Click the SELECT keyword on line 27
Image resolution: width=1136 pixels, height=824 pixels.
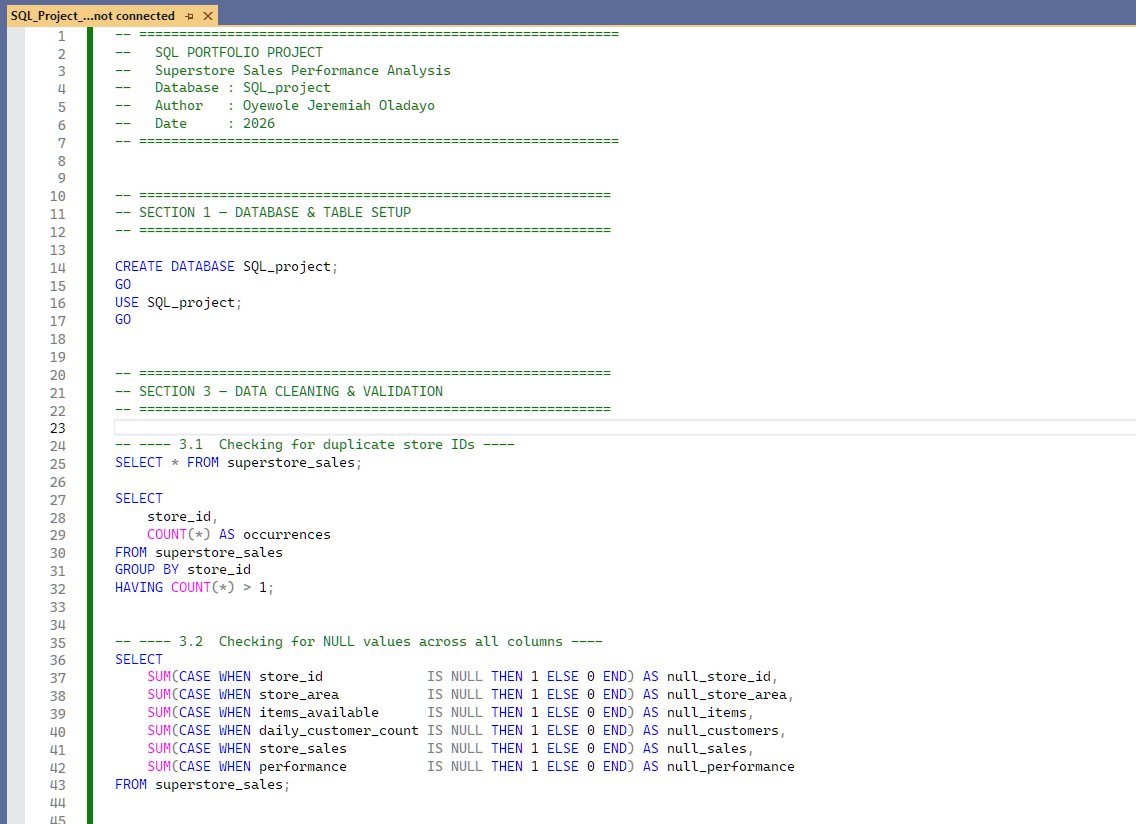coord(139,499)
